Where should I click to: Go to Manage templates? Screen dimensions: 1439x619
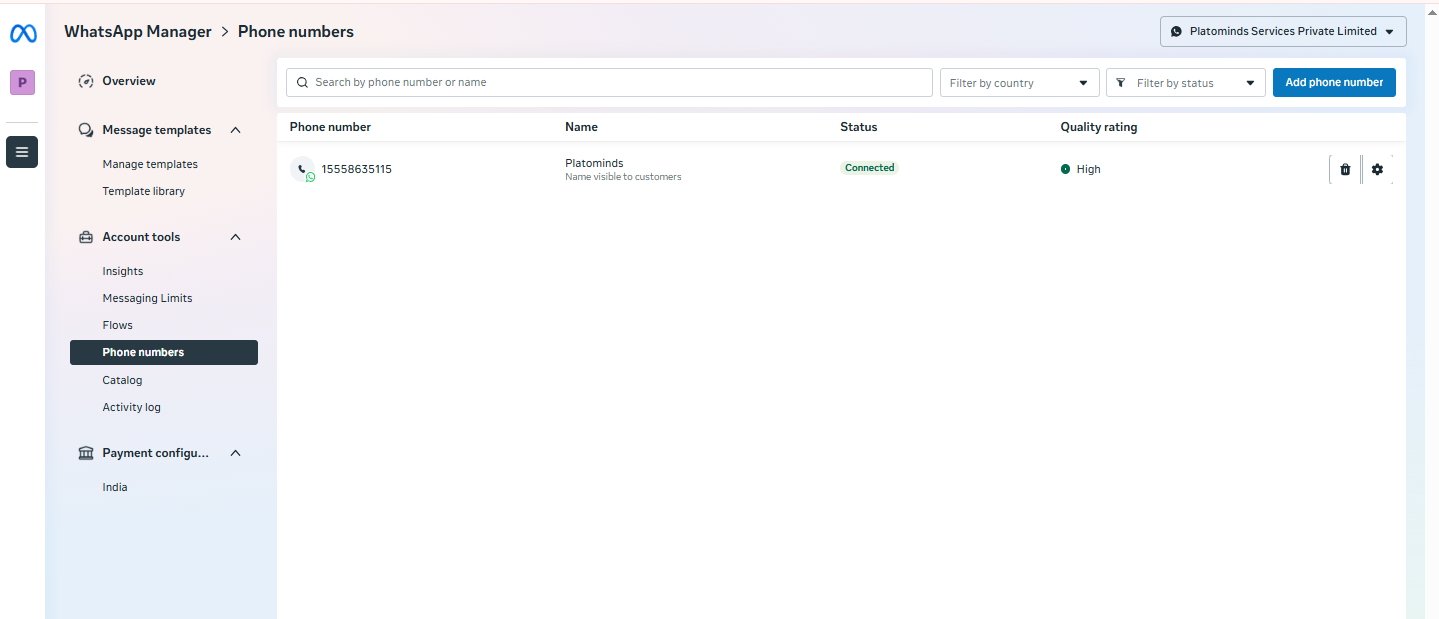coord(150,164)
